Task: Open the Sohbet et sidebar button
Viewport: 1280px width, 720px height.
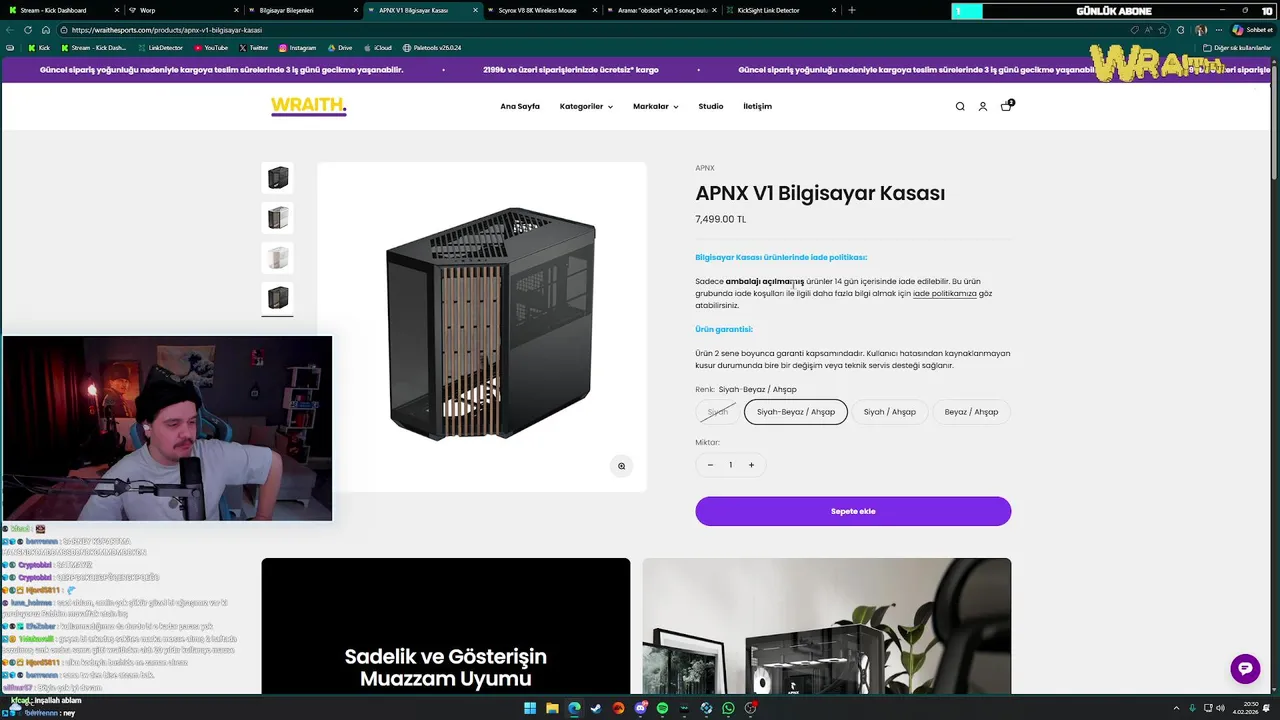Action: 1252,30
